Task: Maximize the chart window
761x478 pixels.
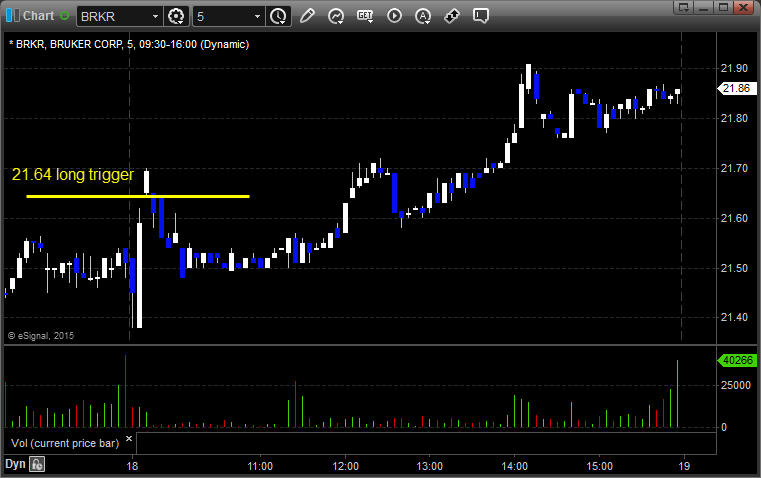Action: click(x=723, y=7)
